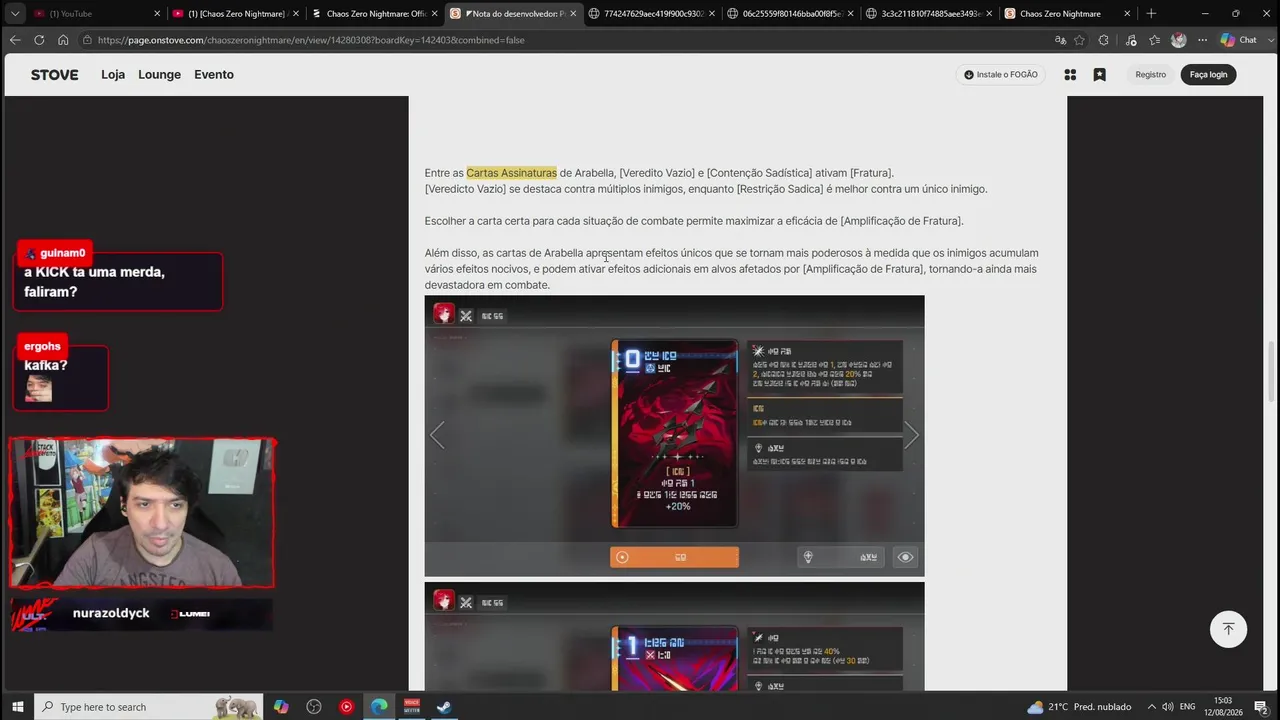
Task: Click the highlighted 'Cartas Assinaturas' text
Action: click(x=511, y=173)
